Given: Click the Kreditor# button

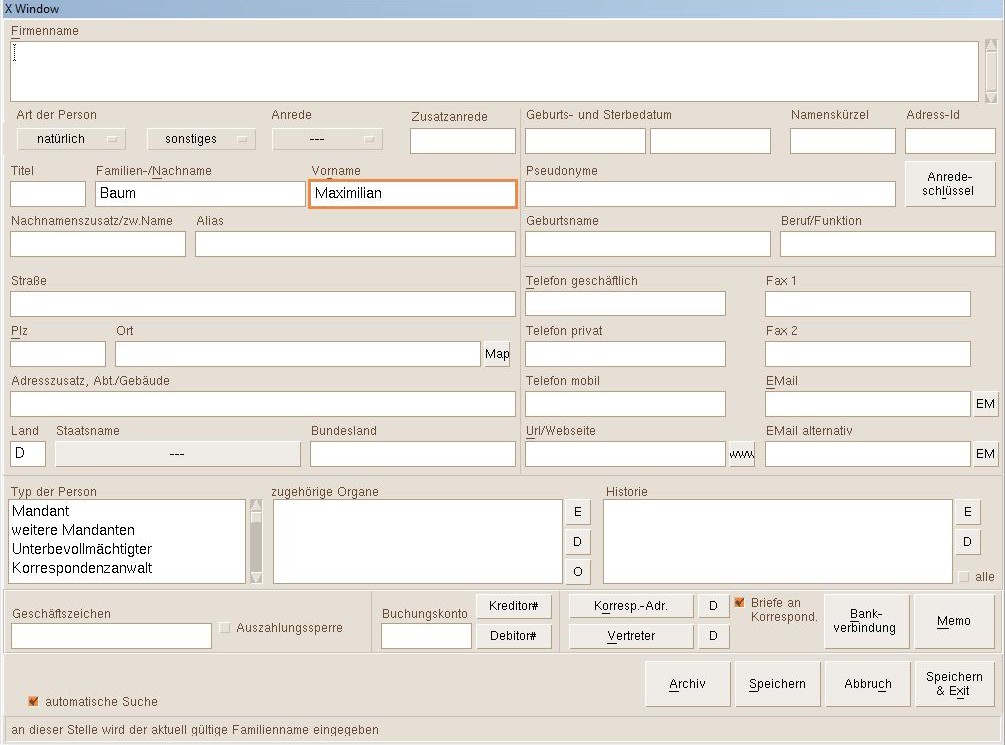Looking at the screenshot, I should 513,606.
